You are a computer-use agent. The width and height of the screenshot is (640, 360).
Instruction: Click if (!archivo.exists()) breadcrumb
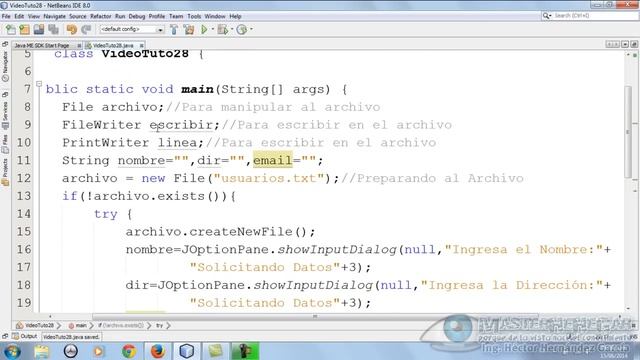tap(121, 325)
